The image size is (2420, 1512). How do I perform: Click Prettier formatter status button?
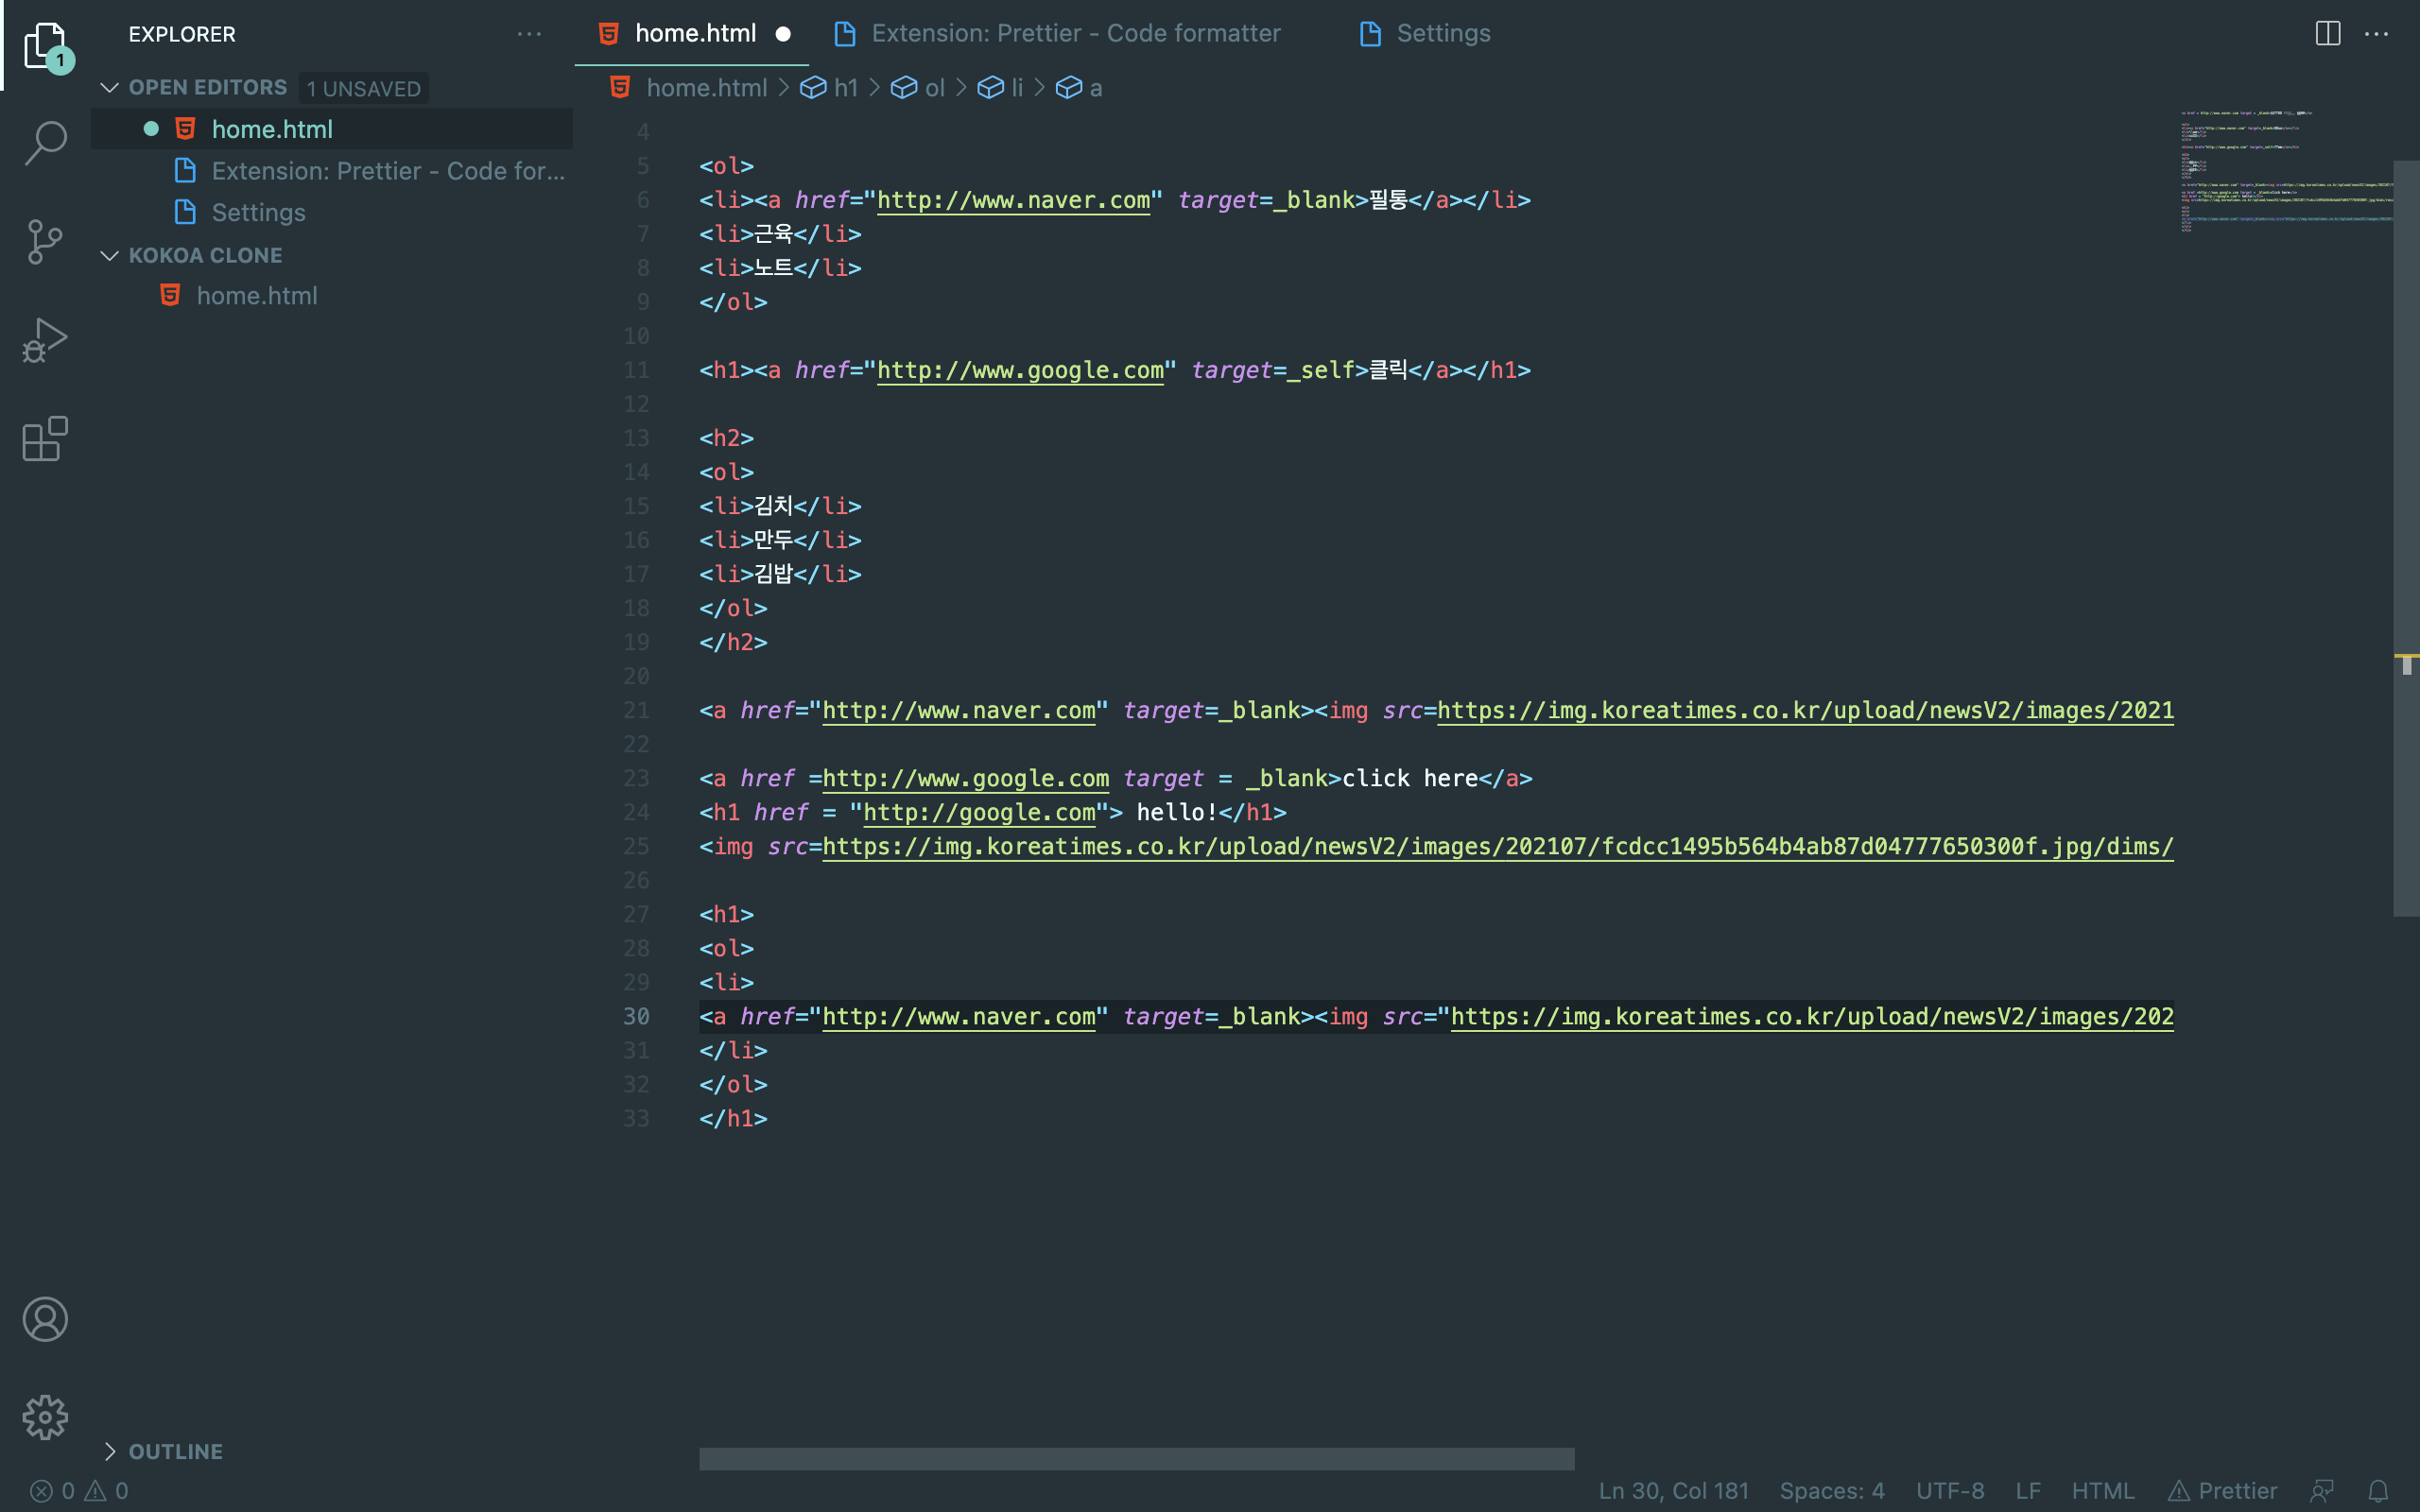[x=2223, y=1491]
